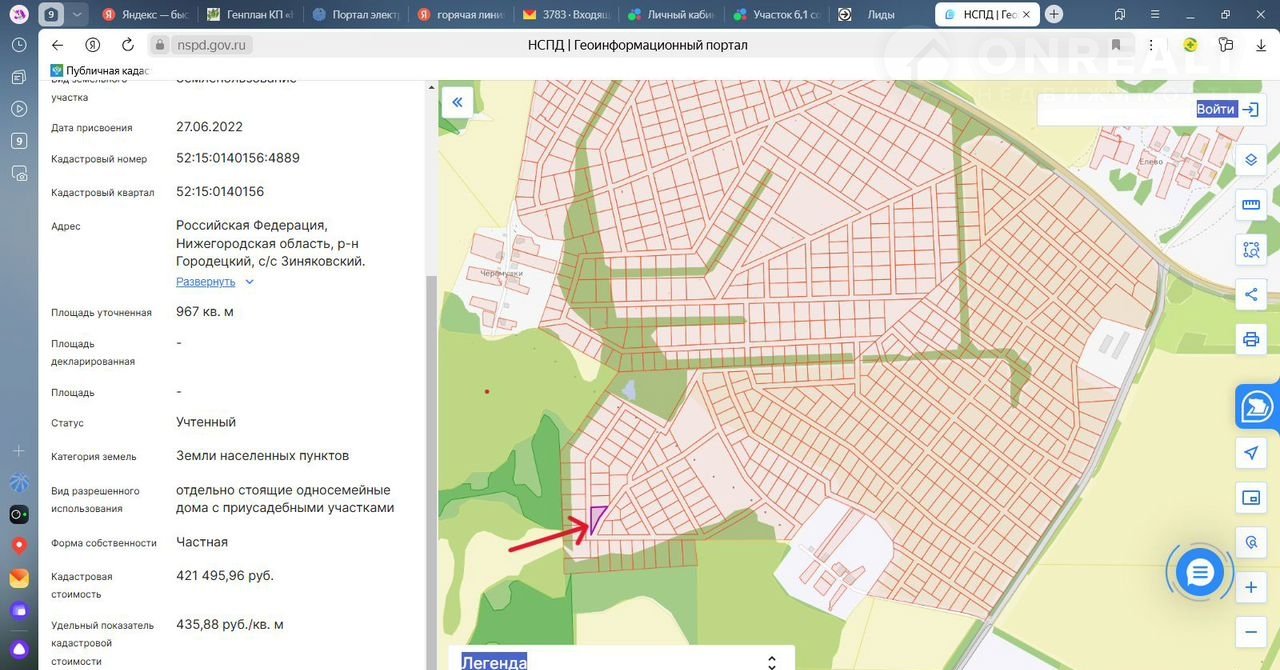Activate the search by area tool
Screen dimensions: 1280x670
(1250, 249)
